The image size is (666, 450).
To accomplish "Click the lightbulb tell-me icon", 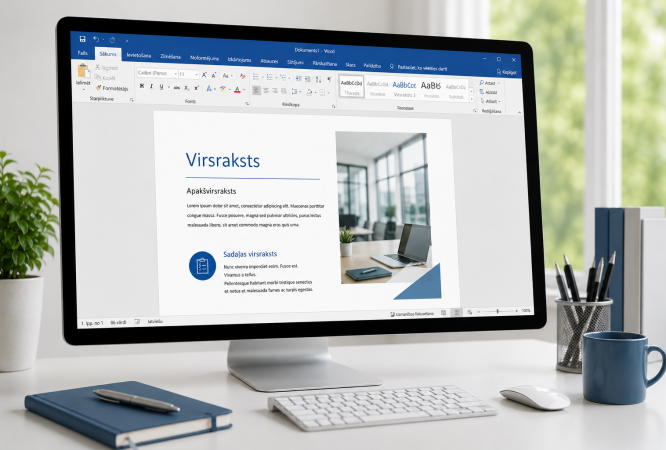I will point(392,67).
